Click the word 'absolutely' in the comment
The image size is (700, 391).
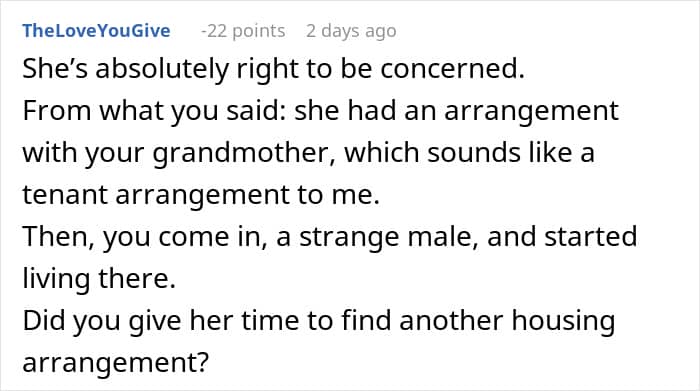tap(162, 69)
